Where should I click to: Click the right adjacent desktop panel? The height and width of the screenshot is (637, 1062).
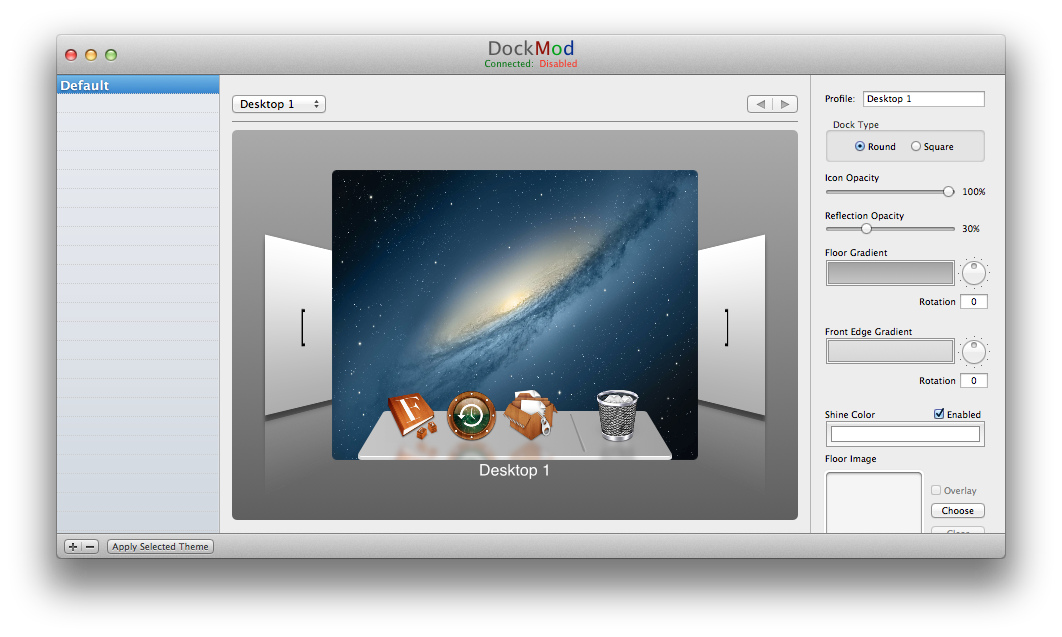(x=731, y=325)
